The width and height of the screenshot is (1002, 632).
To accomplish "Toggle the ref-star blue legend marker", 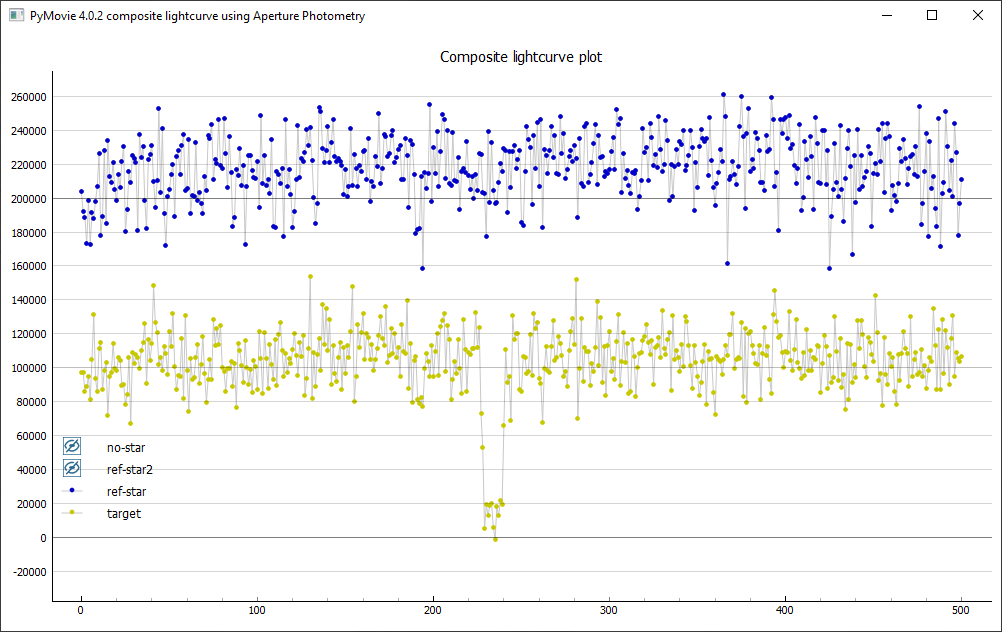I will 72,491.
